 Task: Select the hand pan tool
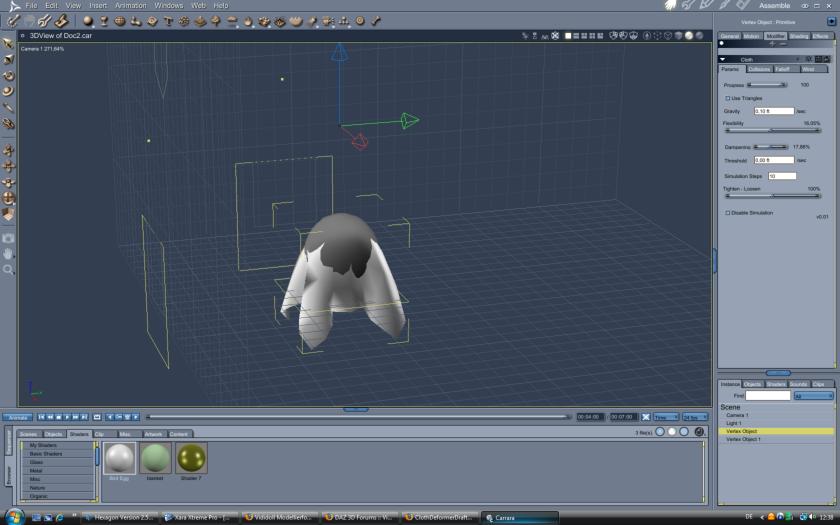8,253
